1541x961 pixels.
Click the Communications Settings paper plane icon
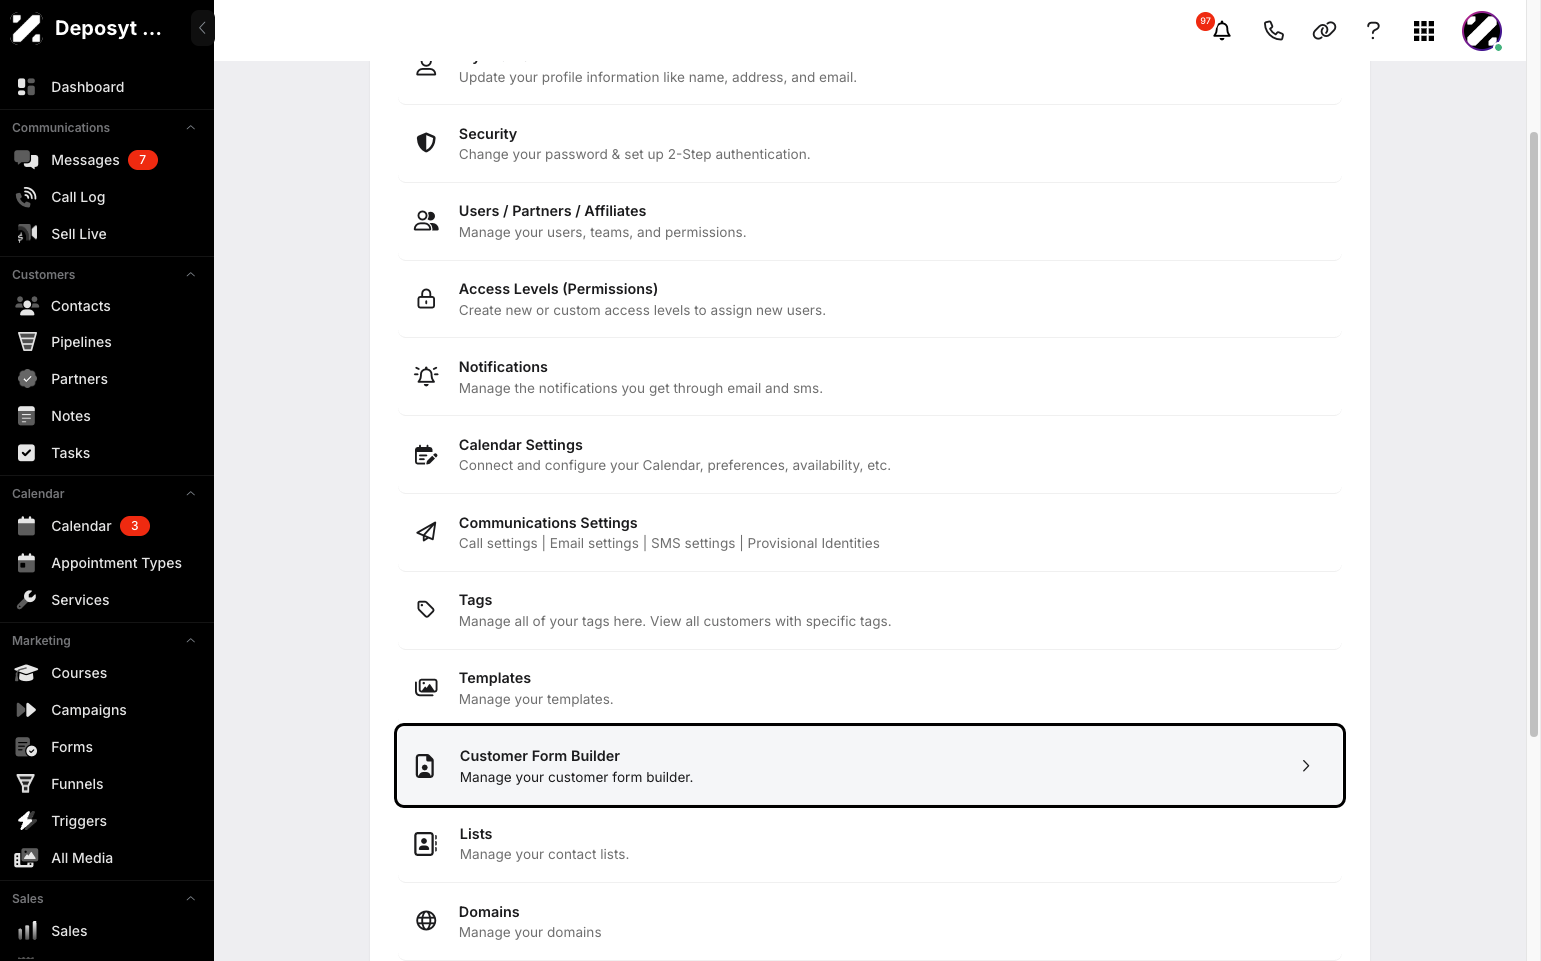coord(426,532)
